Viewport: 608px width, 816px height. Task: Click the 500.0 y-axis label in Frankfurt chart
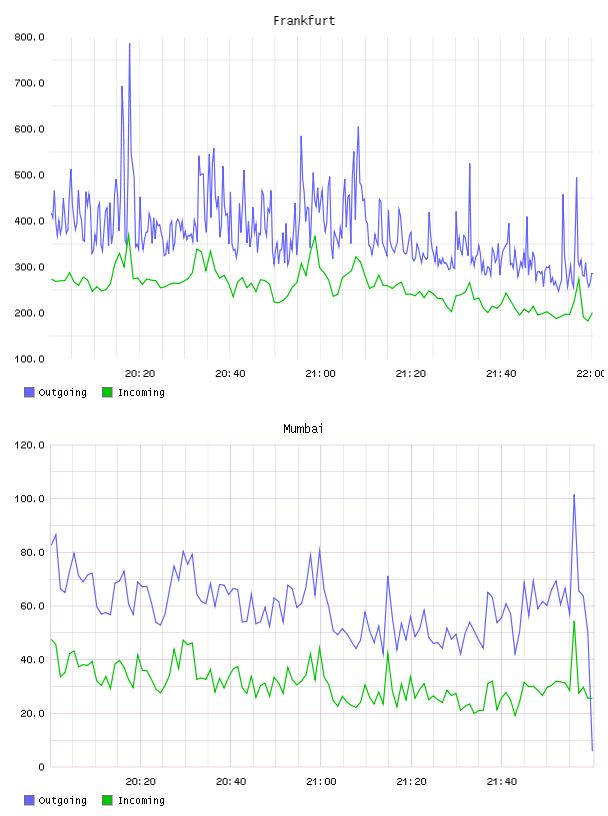29,175
